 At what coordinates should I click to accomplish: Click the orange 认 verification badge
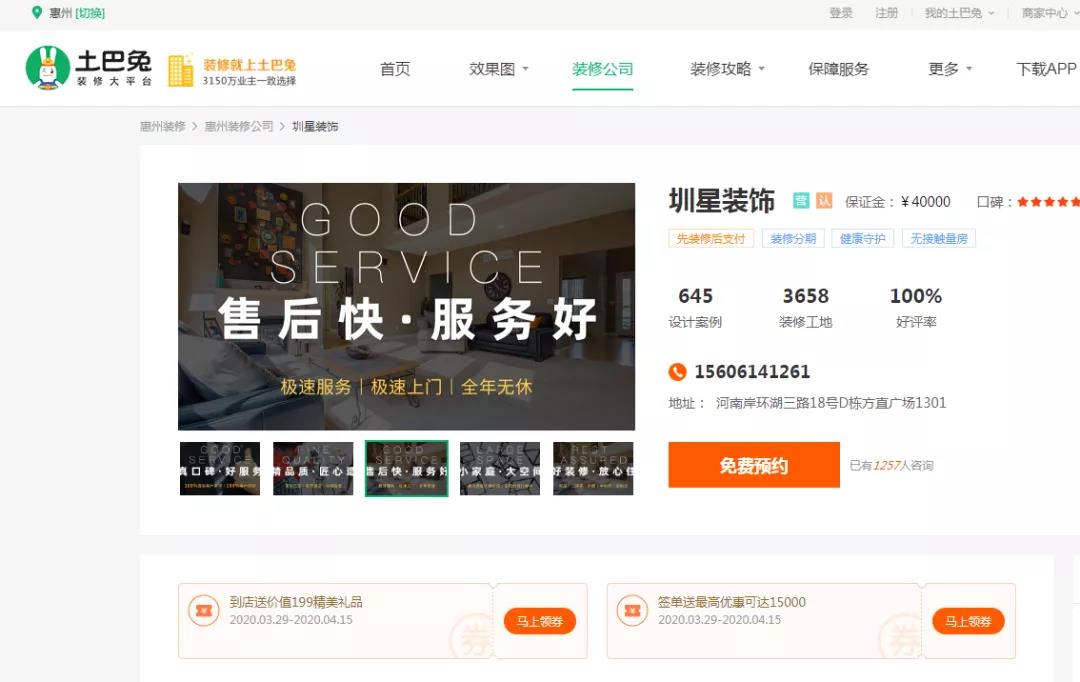point(823,200)
